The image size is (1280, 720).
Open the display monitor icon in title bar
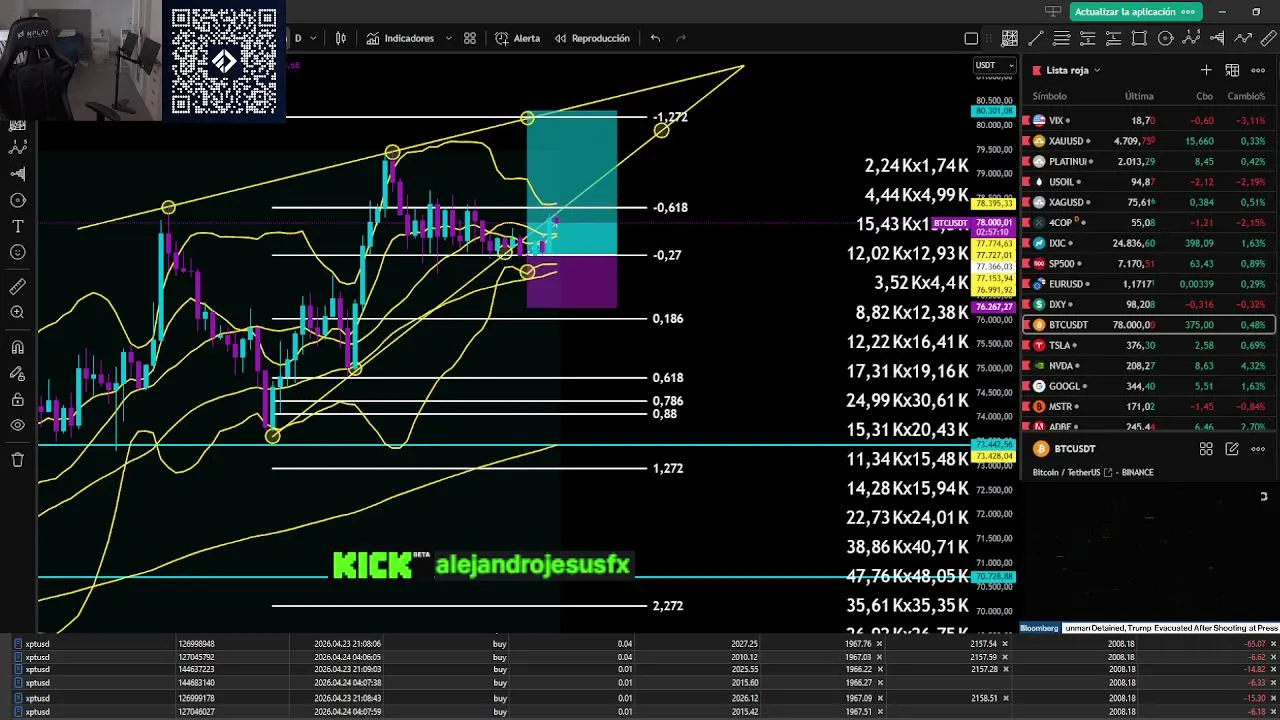pos(1052,12)
